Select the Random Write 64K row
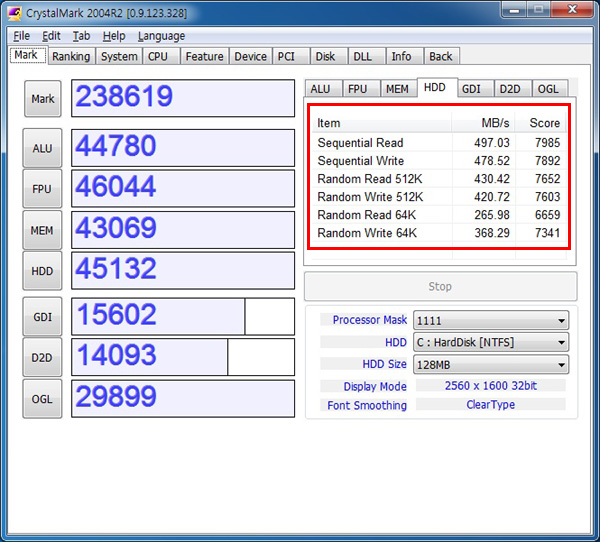The image size is (600, 542). [439, 233]
